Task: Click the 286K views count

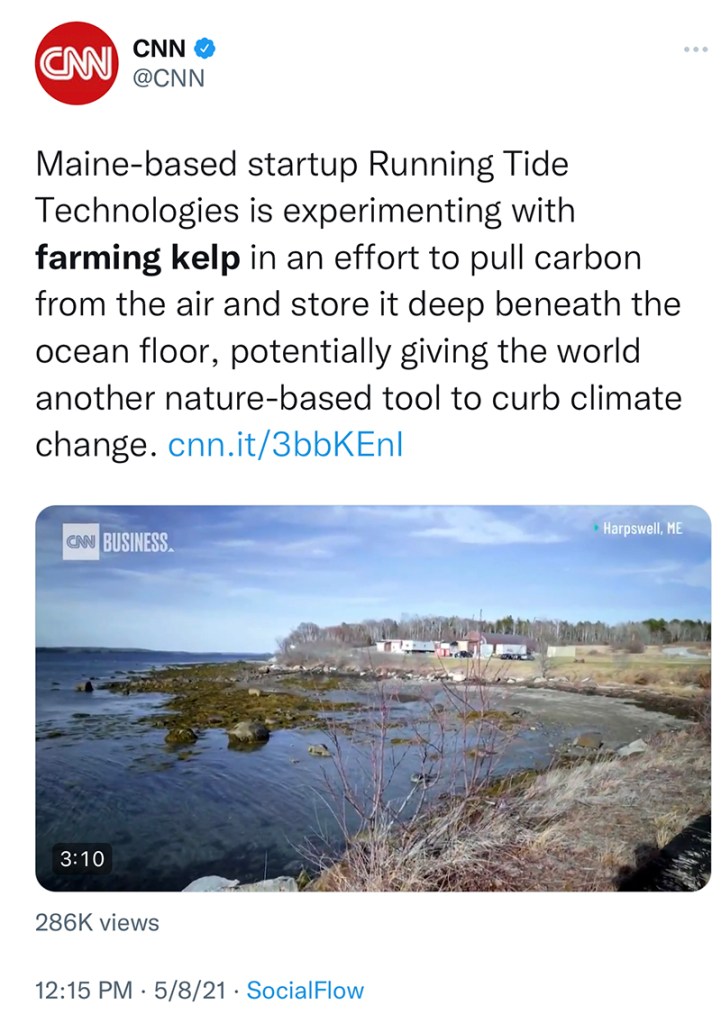Action: 97,922
